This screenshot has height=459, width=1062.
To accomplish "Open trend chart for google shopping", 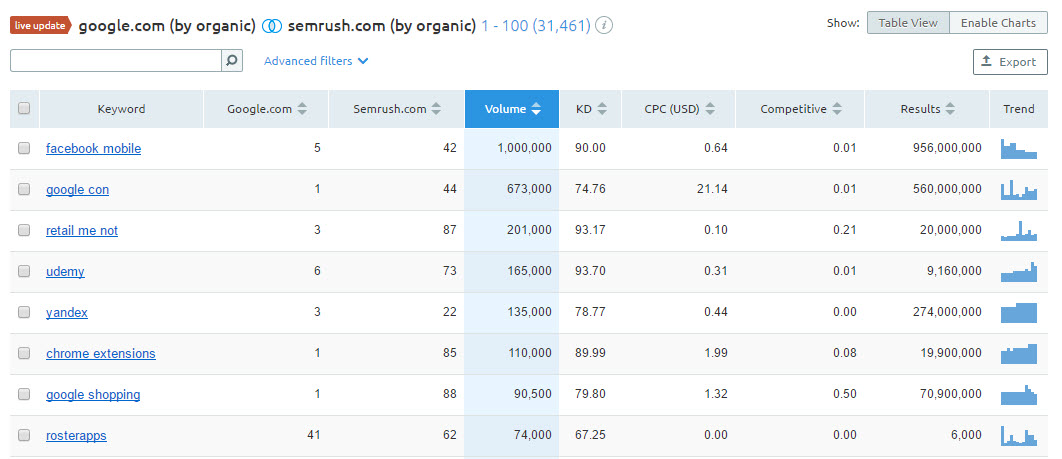I will point(1019,395).
